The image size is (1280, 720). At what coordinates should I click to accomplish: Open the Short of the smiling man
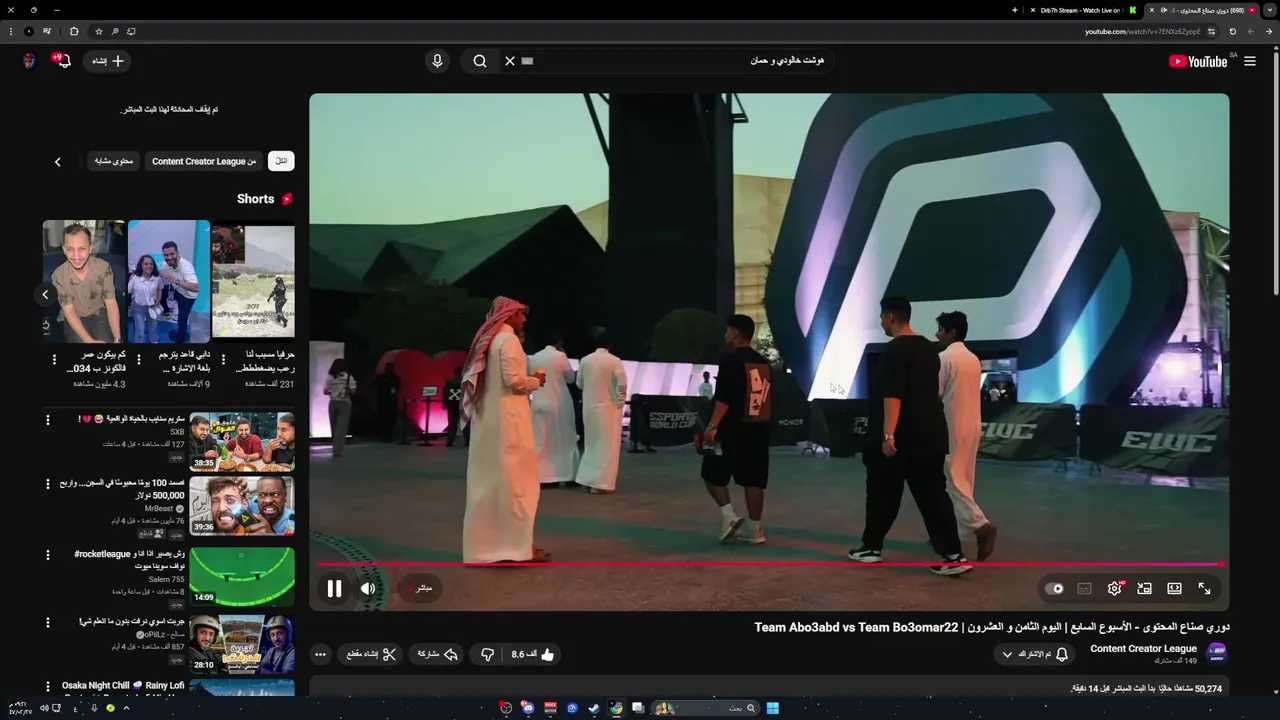(84, 280)
